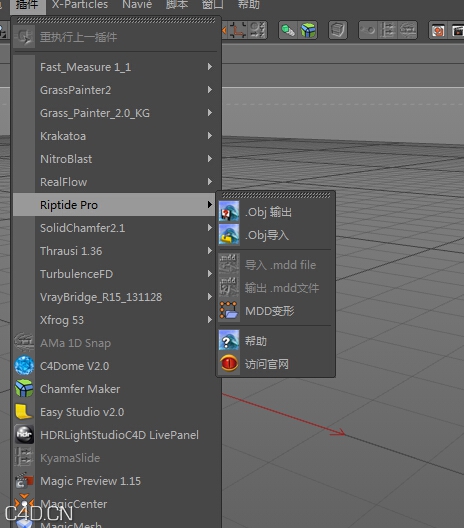Open the Navie menu

pos(137,5)
